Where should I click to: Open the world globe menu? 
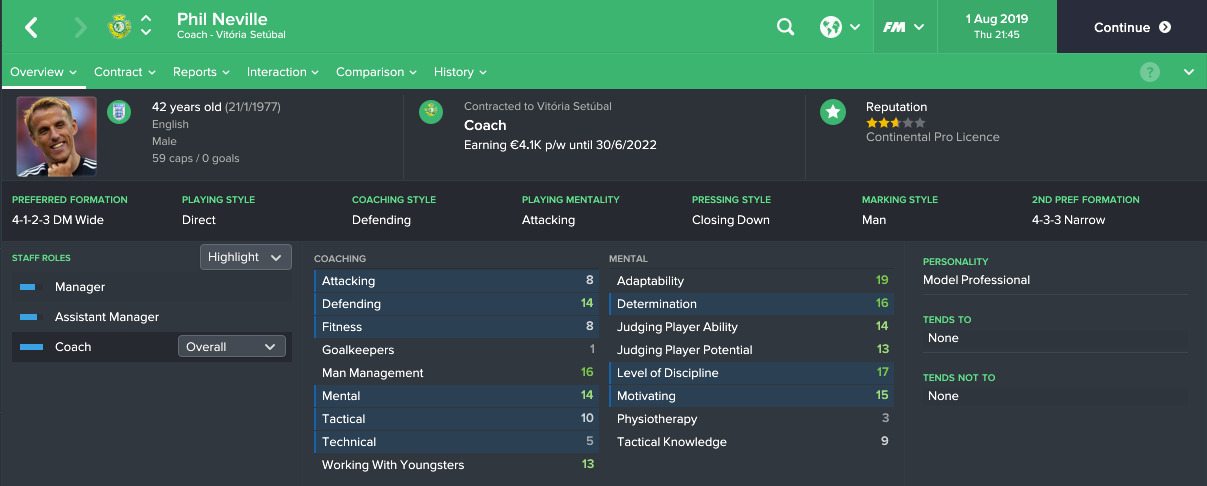840,27
